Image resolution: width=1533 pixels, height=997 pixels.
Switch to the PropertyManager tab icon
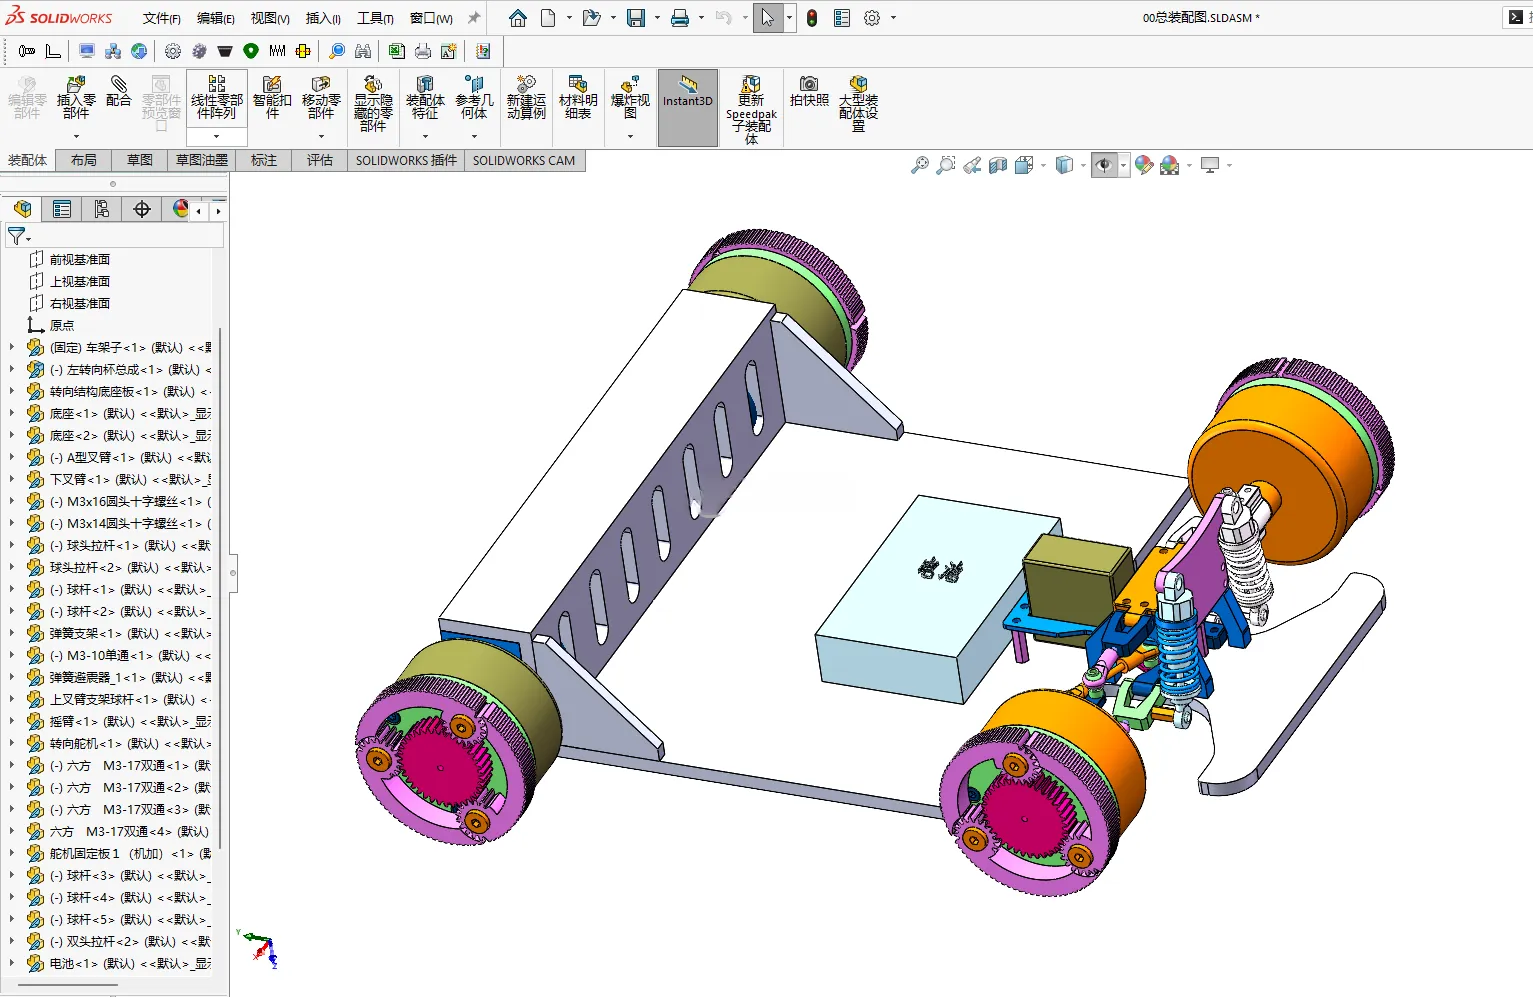[62, 209]
